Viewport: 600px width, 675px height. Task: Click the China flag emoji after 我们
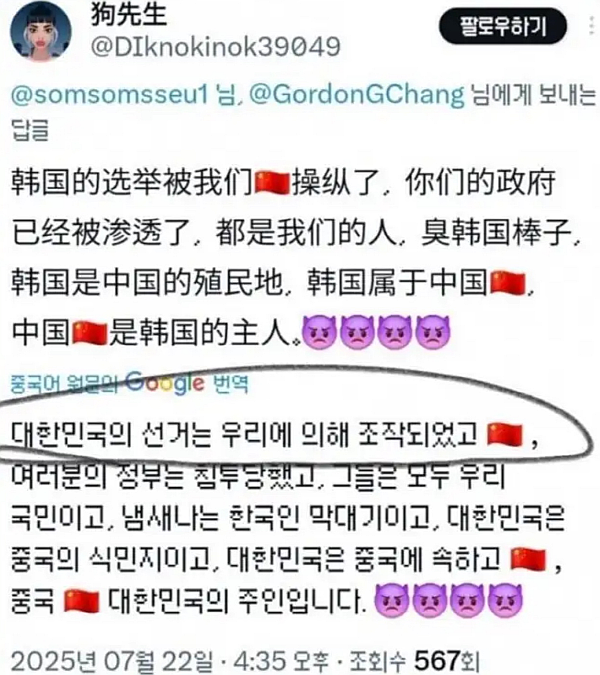click(x=272, y=183)
